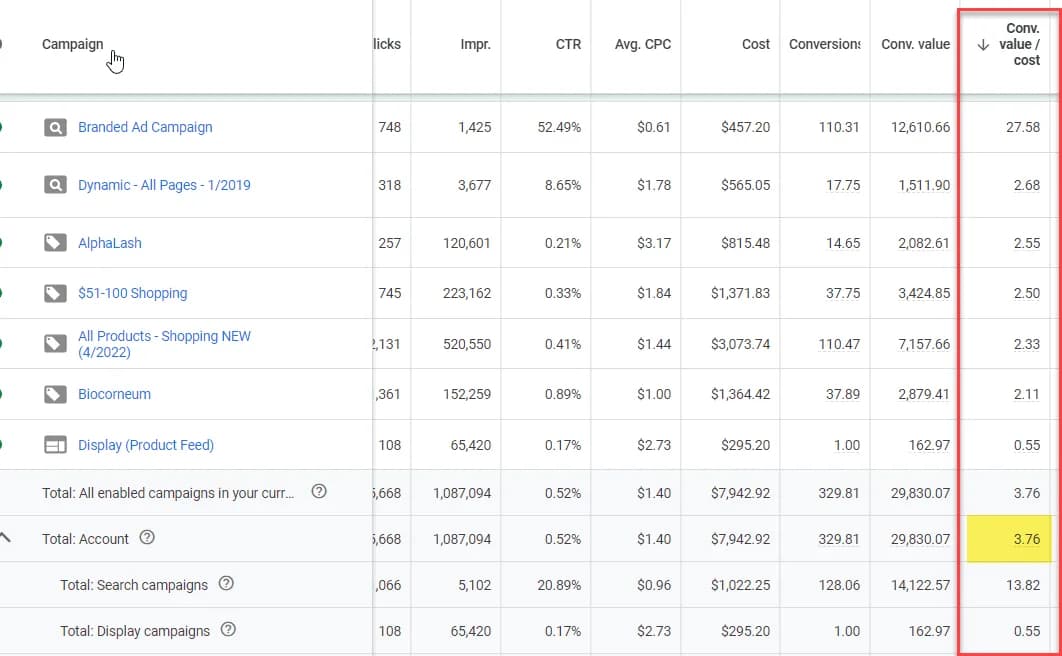
Task: Click the $3.17 Avg. CPC cell
Action: (x=654, y=243)
